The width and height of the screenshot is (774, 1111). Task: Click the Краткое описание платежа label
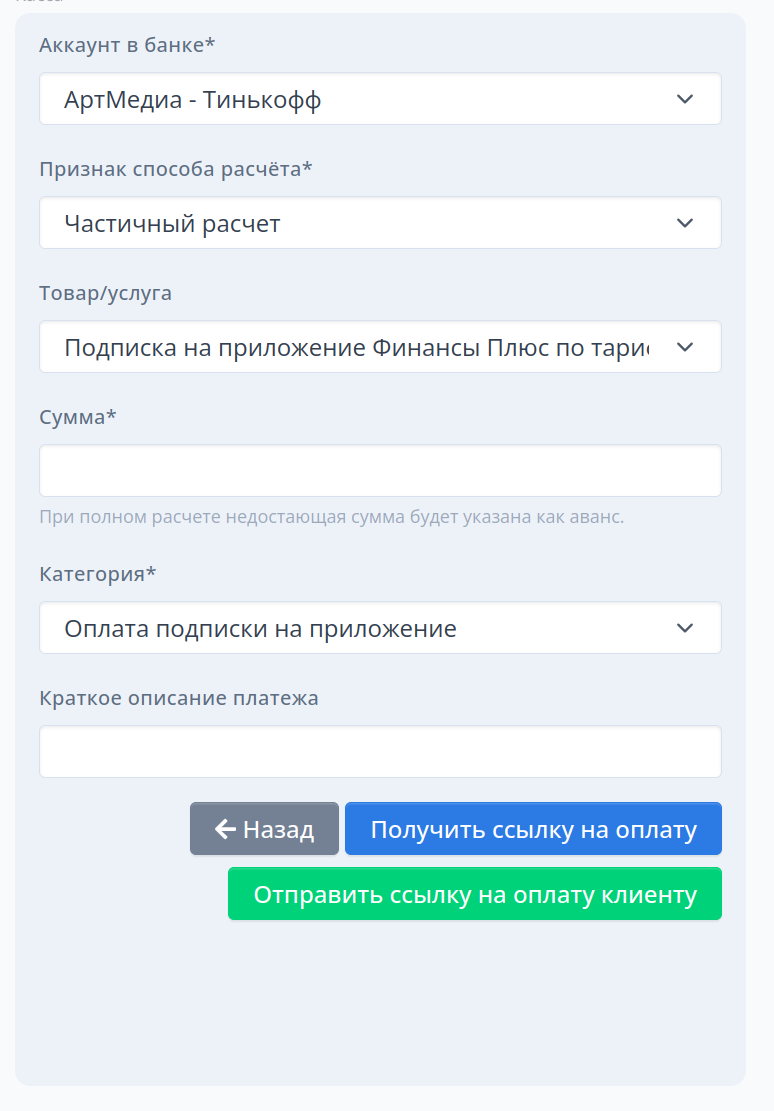(179, 698)
